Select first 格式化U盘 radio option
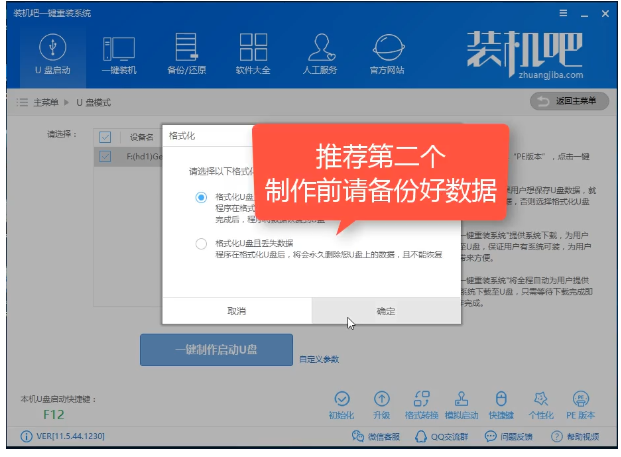621x457 pixels. (201, 197)
